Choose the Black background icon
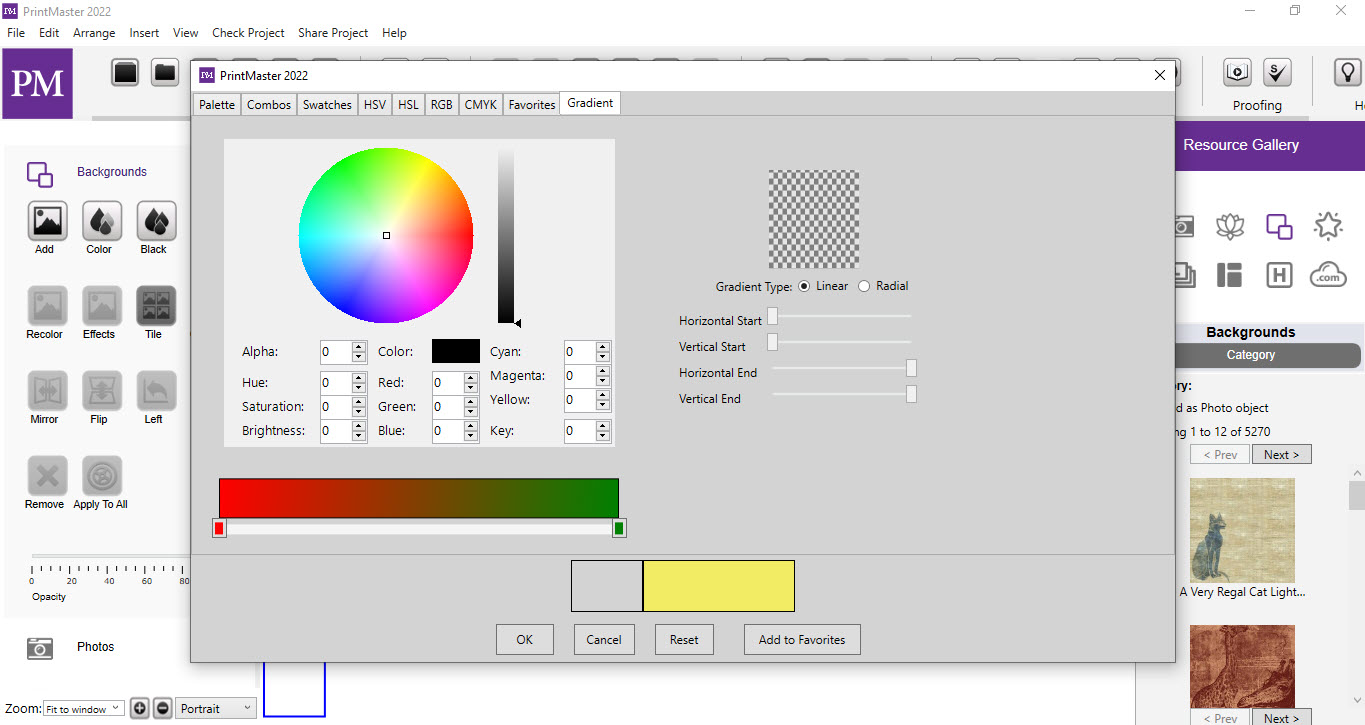This screenshot has width=1365, height=725. (156, 221)
